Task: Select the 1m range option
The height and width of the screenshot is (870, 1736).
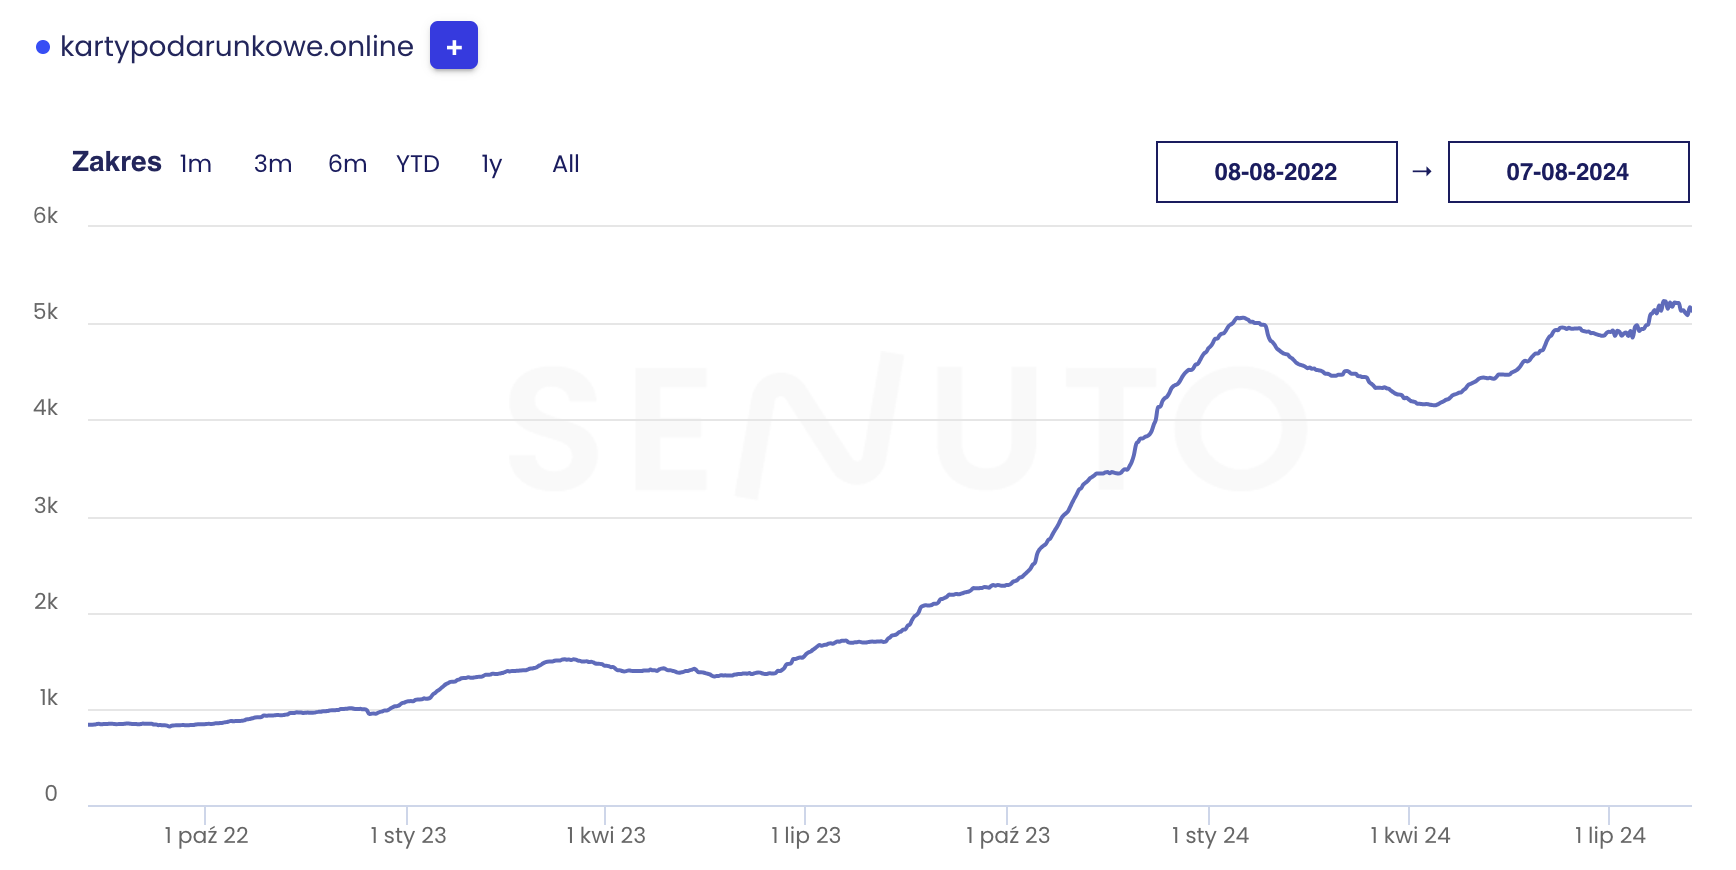Action: tap(196, 164)
